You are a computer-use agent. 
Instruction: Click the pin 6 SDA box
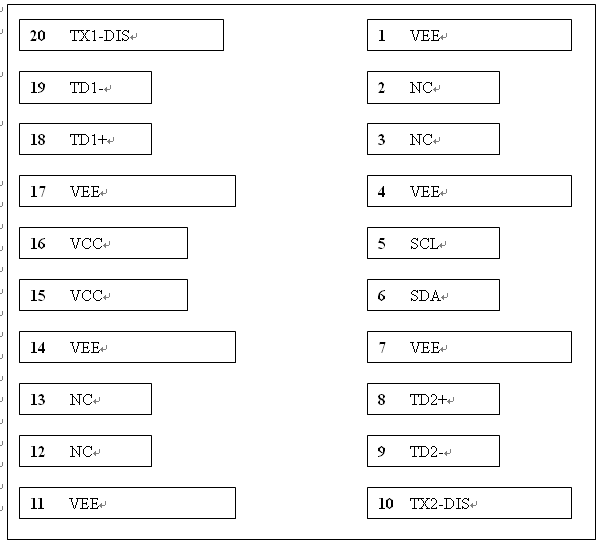(433, 295)
